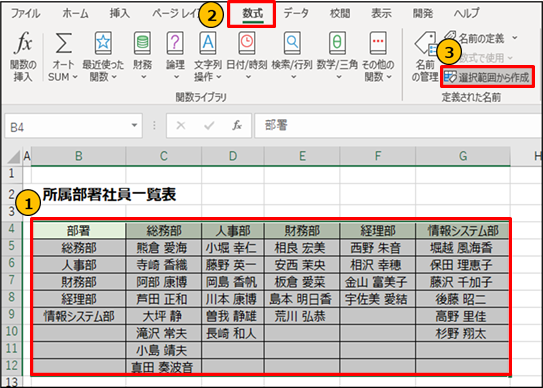
Task: Switch to the データ tab
Action: [x=296, y=14]
